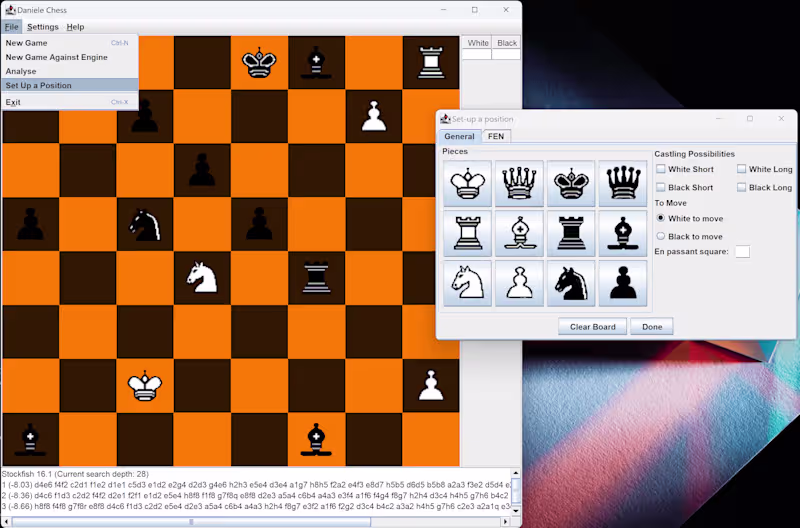
Task: Click the white knight on d4 on the board
Action: pyautogui.click(x=202, y=278)
